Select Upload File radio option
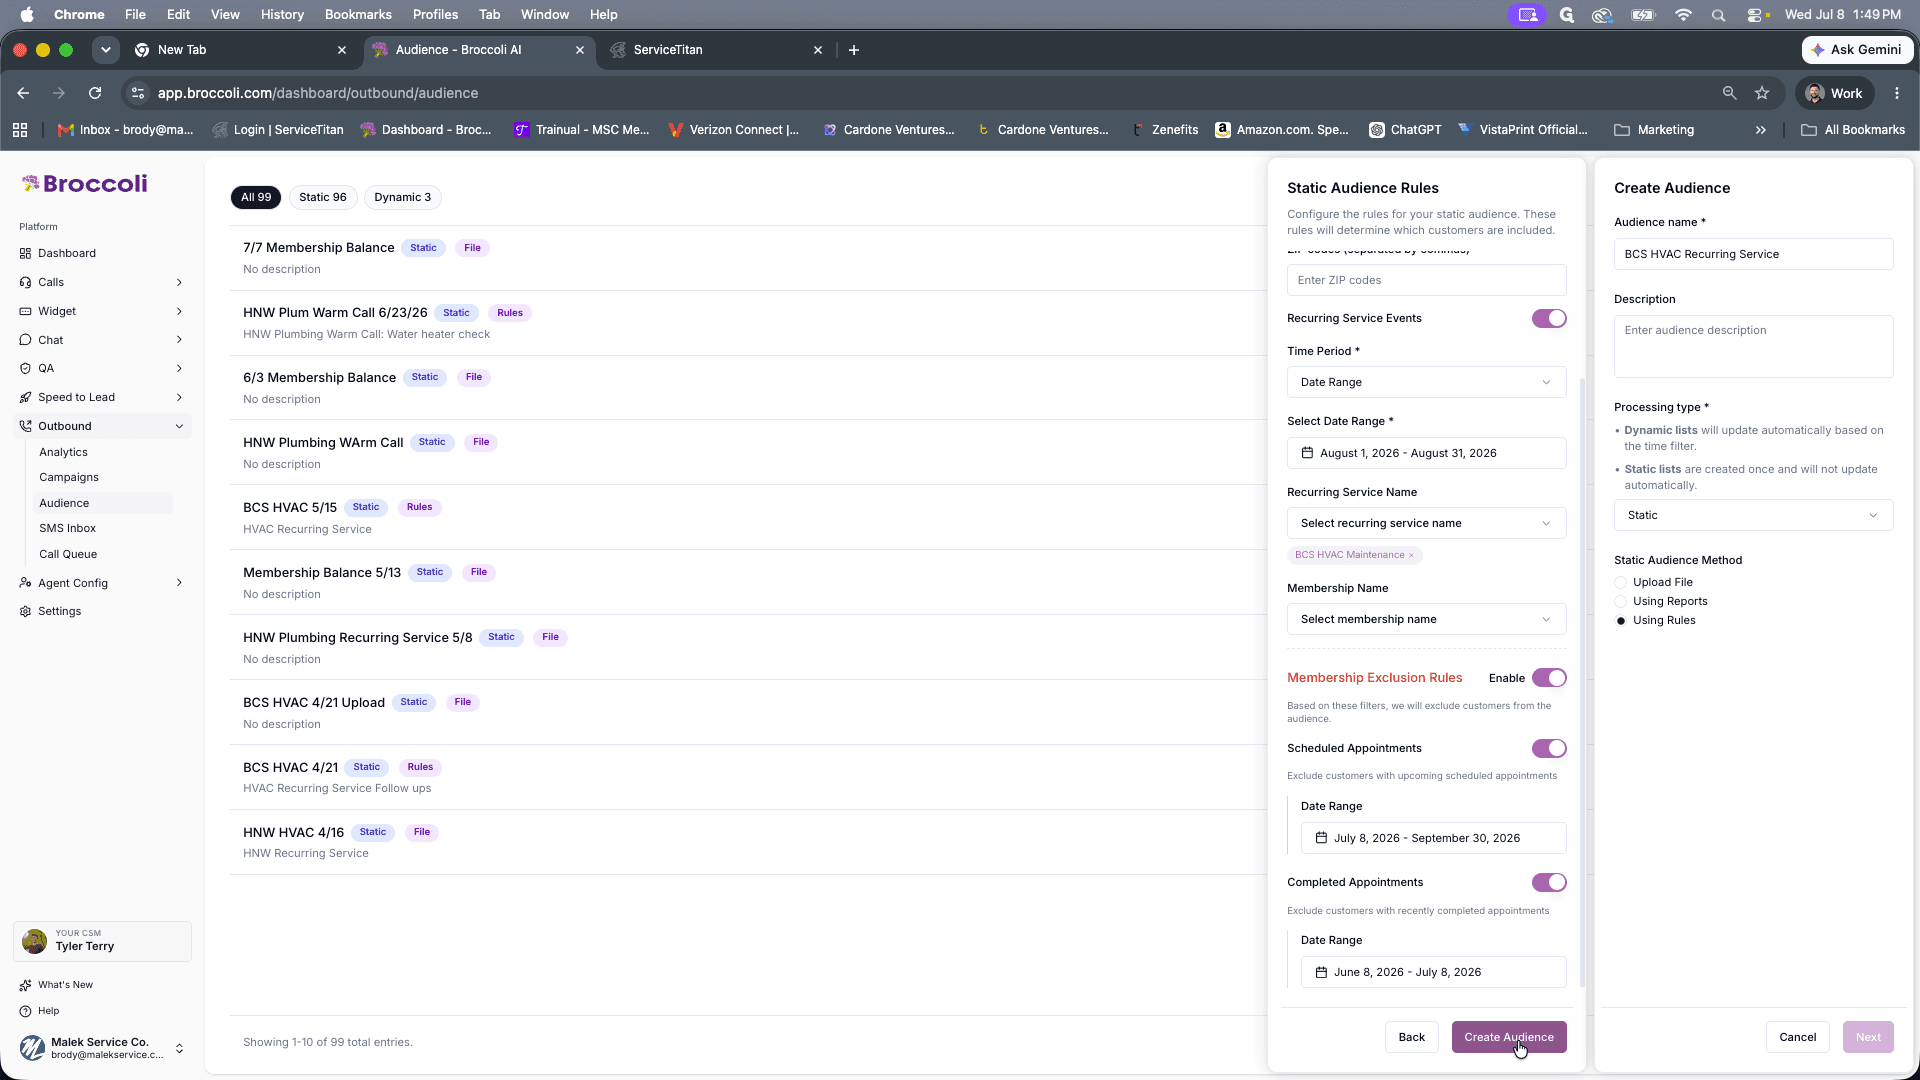The width and height of the screenshot is (1920, 1080). pos(1621,582)
